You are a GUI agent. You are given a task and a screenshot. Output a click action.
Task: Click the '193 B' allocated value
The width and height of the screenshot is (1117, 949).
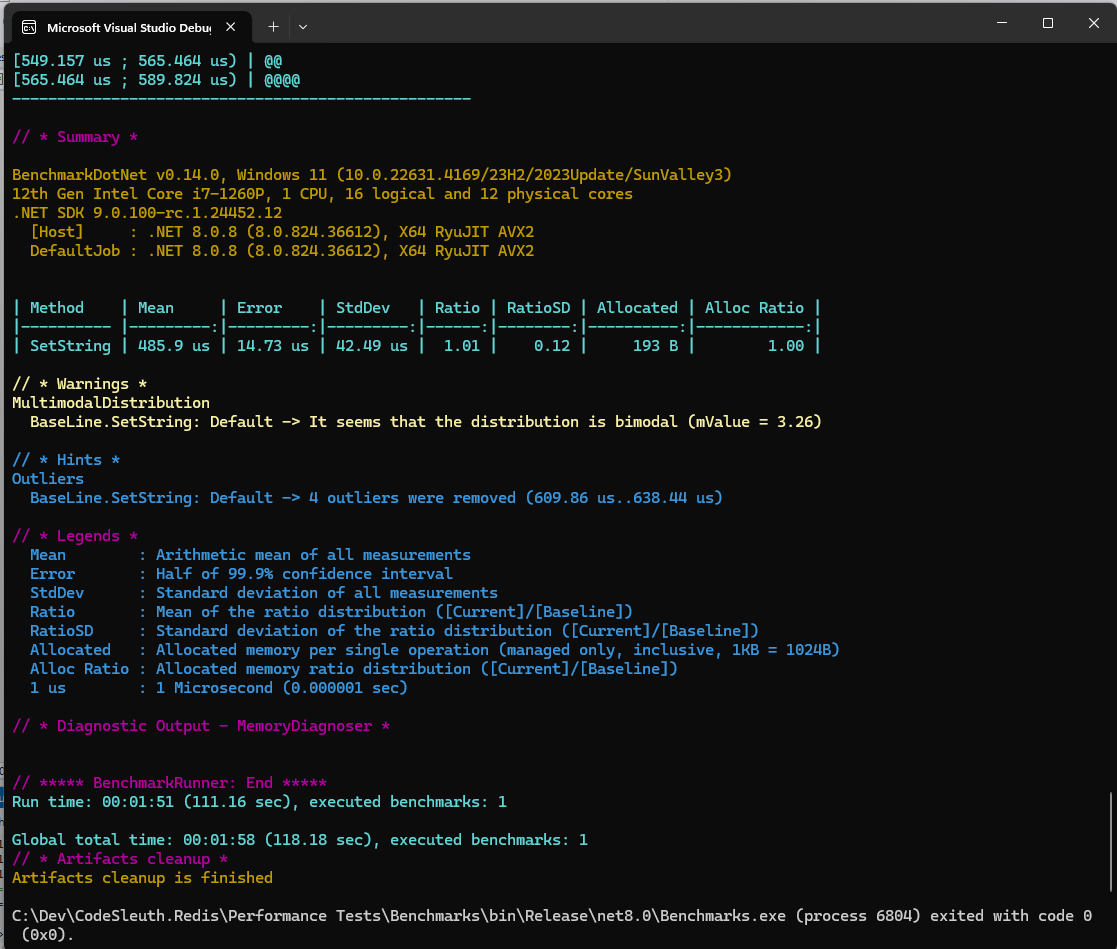(655, 346)
